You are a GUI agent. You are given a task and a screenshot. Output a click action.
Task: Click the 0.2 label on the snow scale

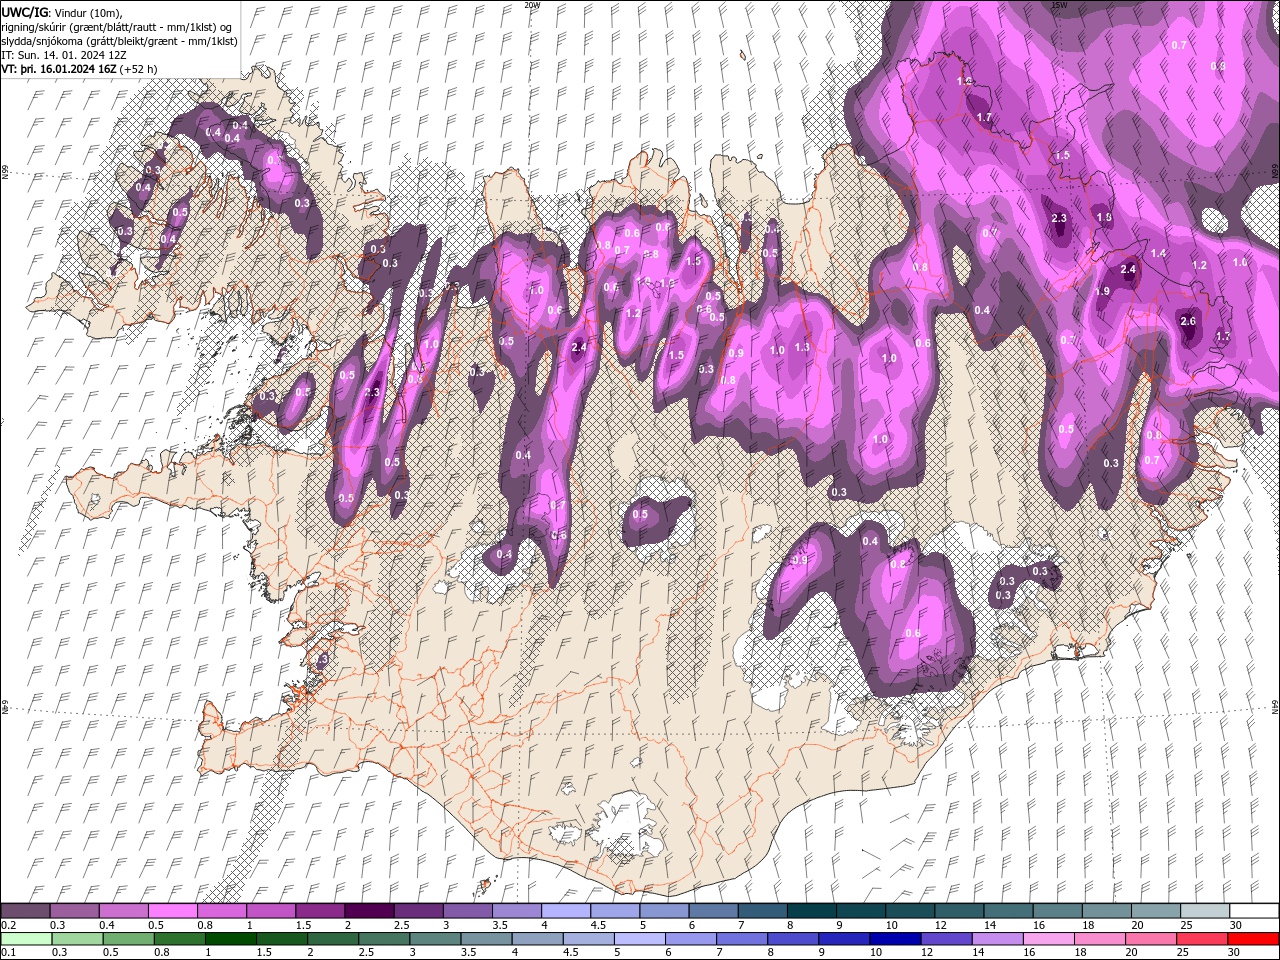coord(7,925)
